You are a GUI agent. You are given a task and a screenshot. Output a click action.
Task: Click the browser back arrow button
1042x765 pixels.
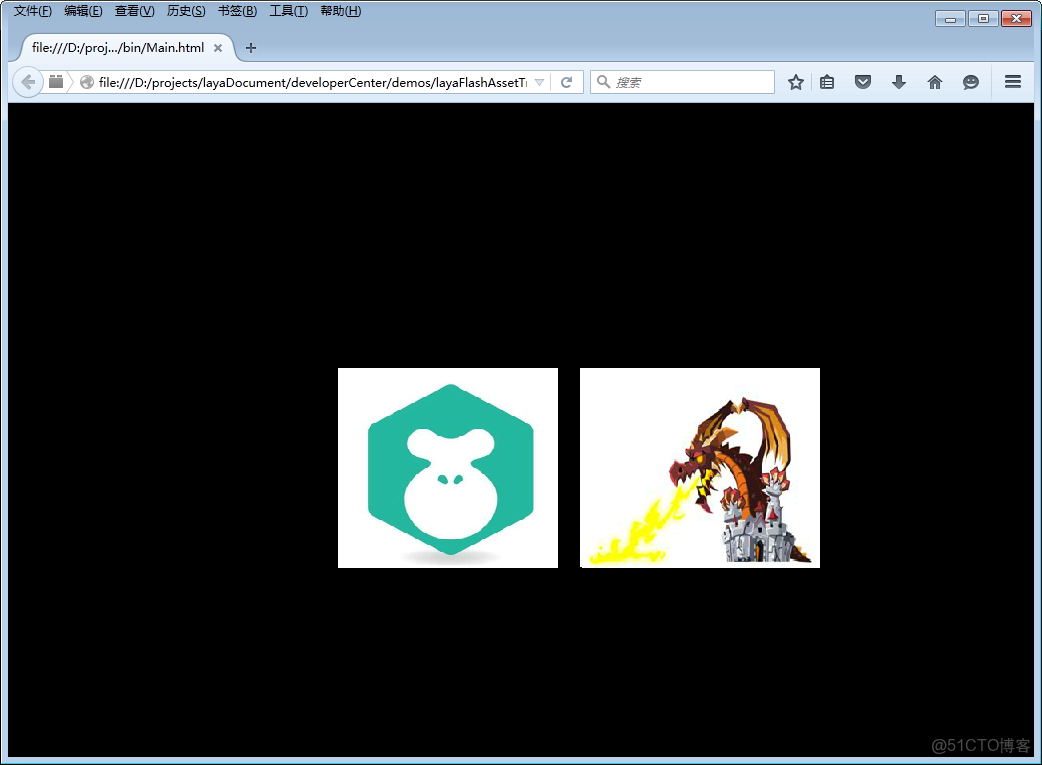(27, 82)
